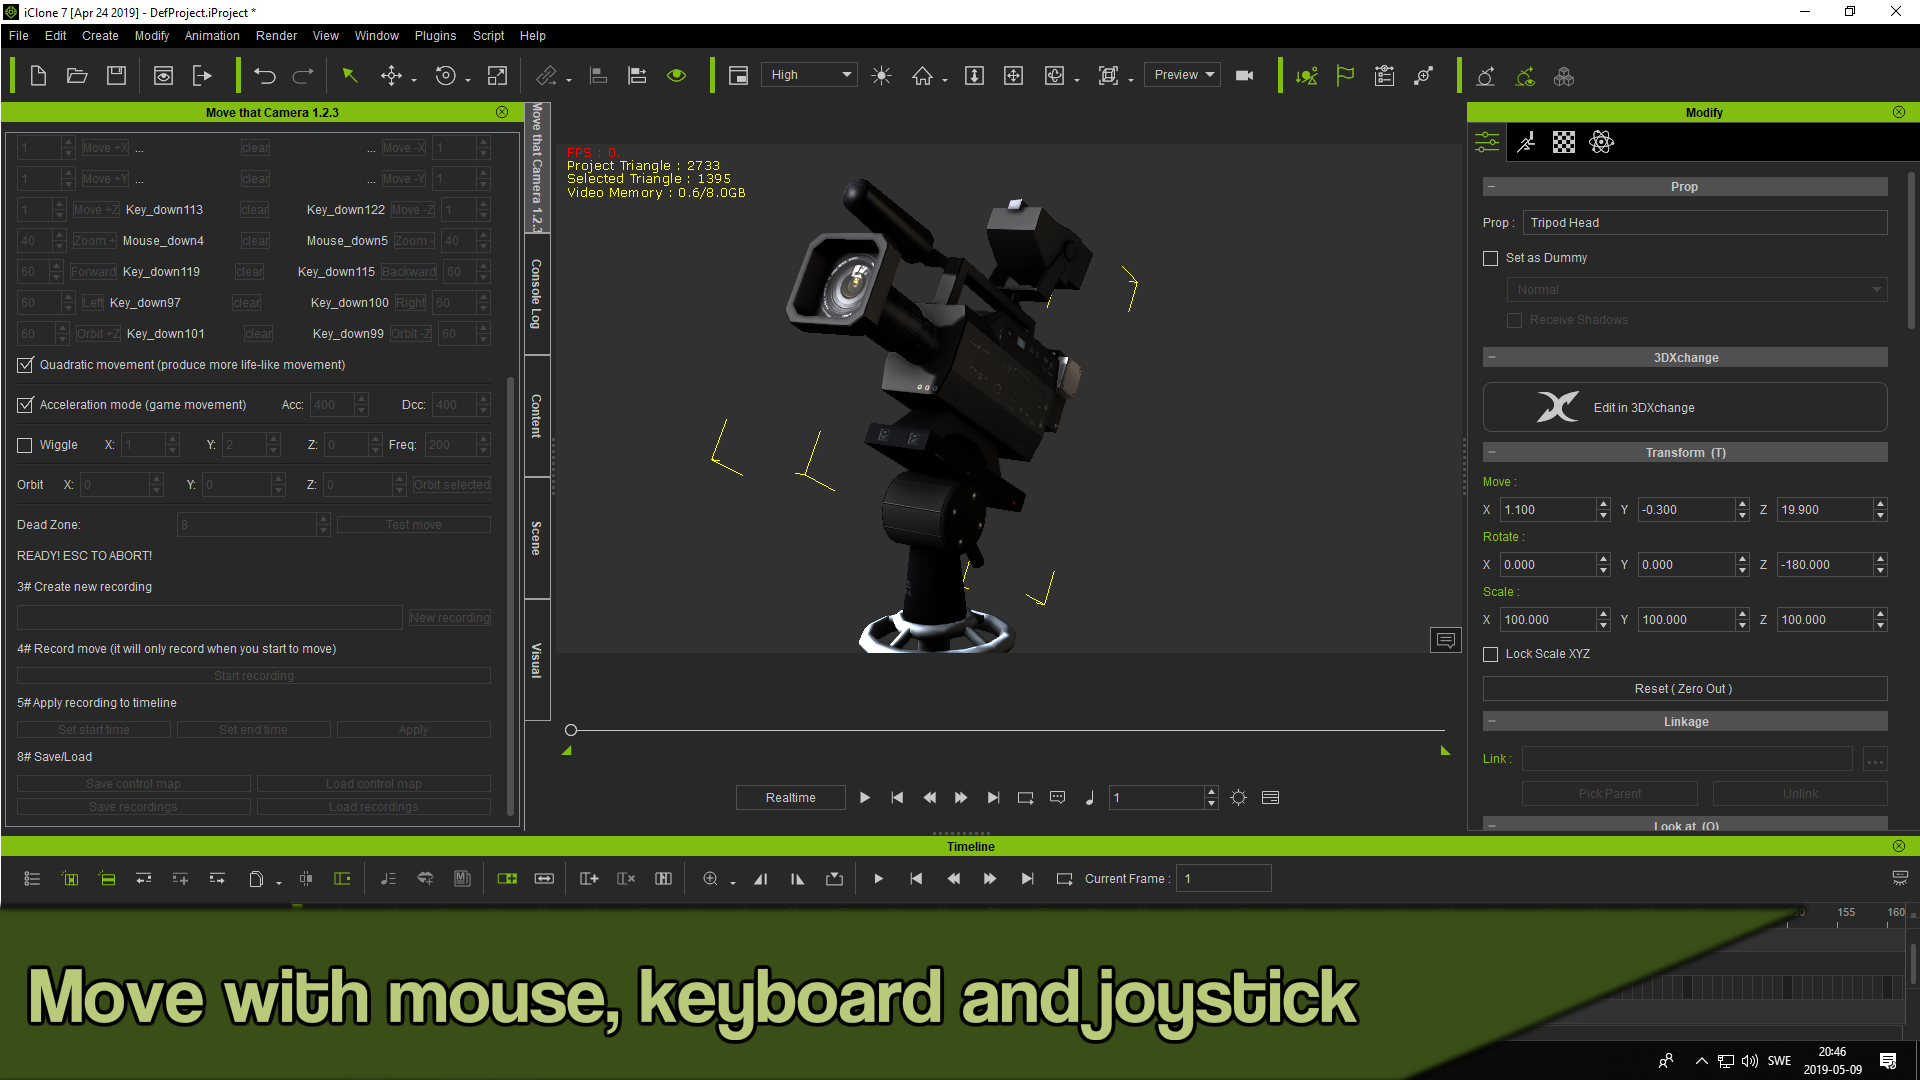
Task: Open the Normal dropdown under Set as Dummy
Action: 1697,290
